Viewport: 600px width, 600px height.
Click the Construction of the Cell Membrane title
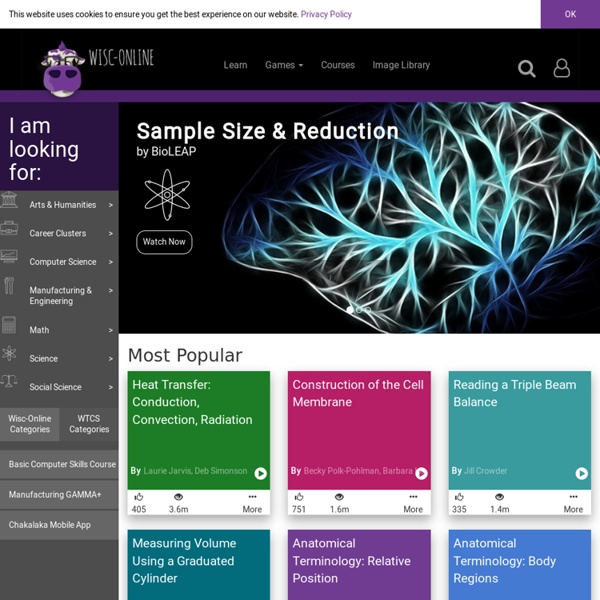point(358,393)
